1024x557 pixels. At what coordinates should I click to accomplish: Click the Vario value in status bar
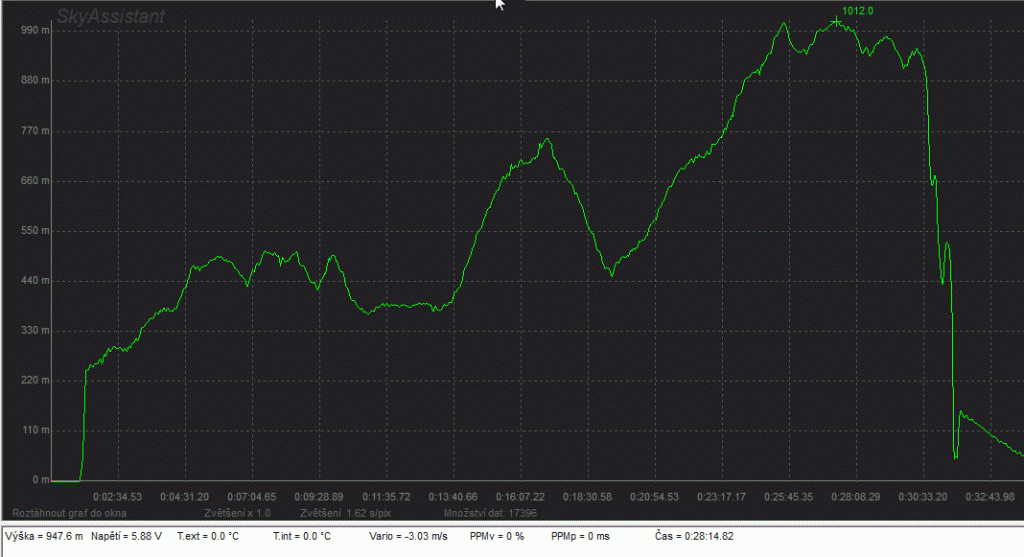point(406,537)
